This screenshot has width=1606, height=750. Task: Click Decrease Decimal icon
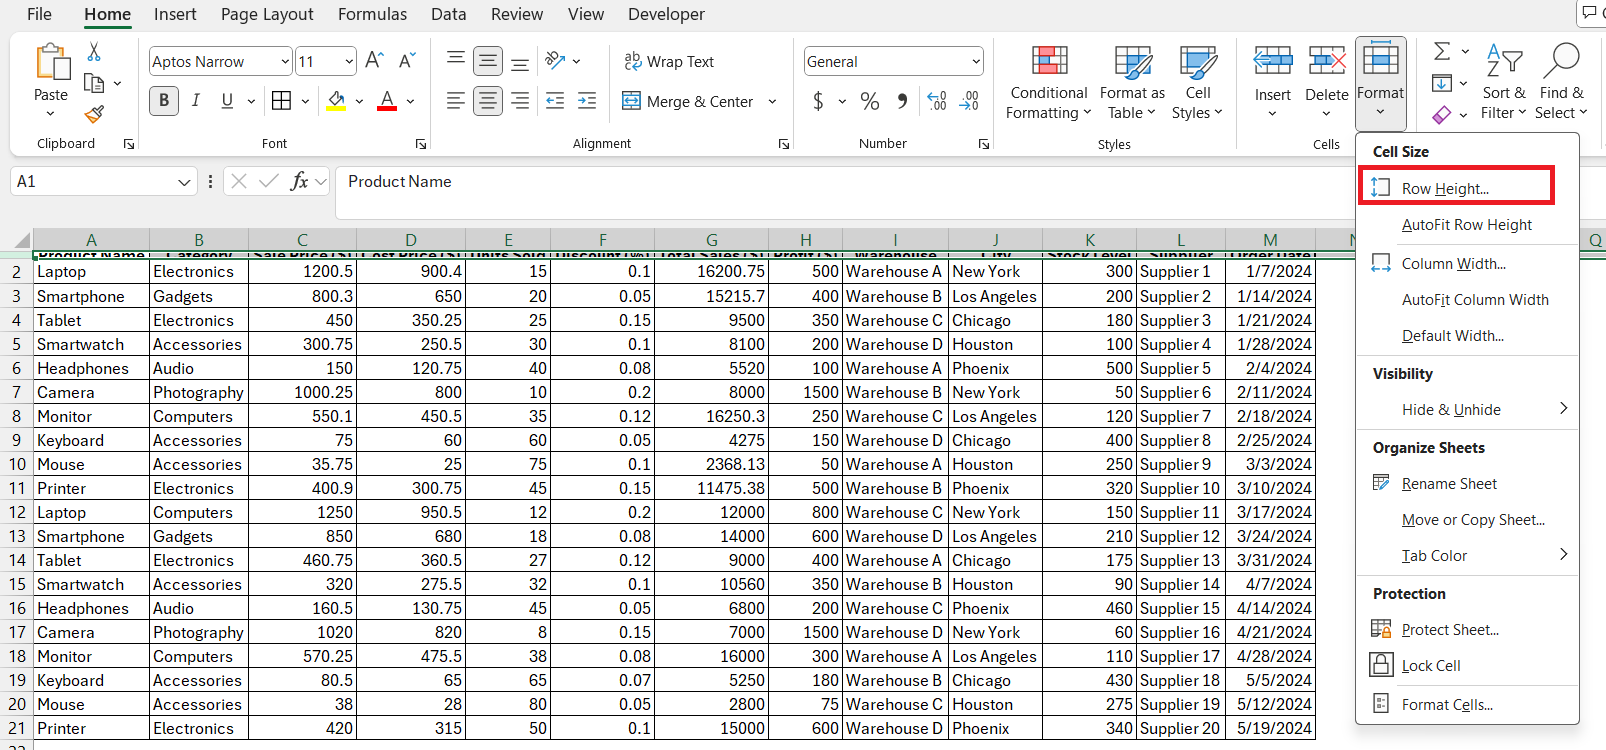point(969,101)
